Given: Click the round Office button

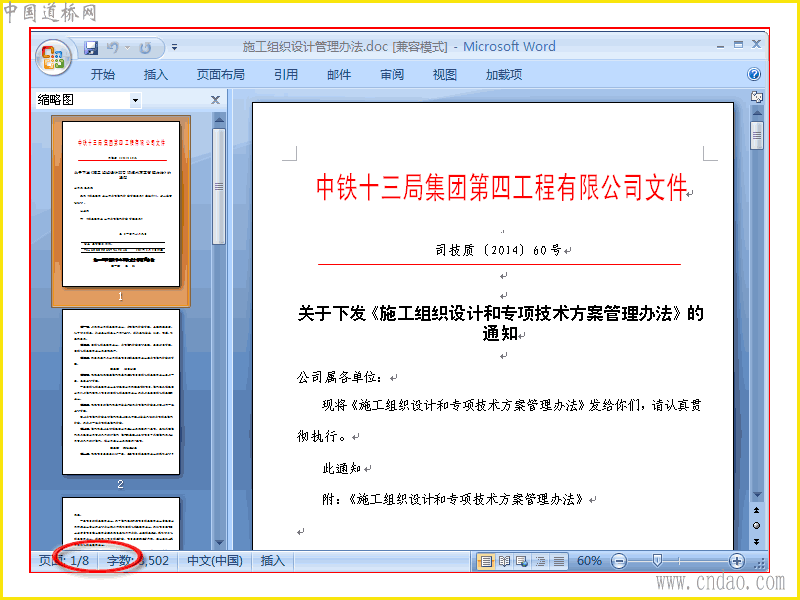Looking at the screenshot, I should click(53, 57).
